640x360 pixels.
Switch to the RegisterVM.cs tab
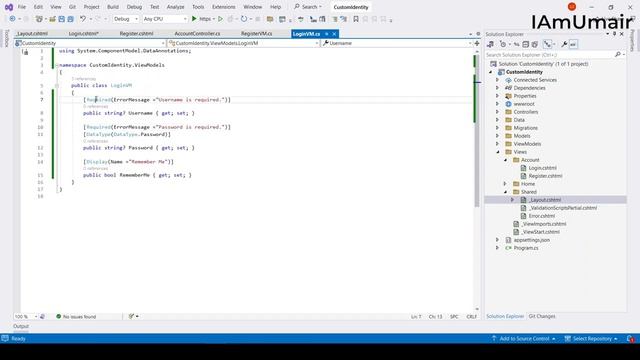256,34
